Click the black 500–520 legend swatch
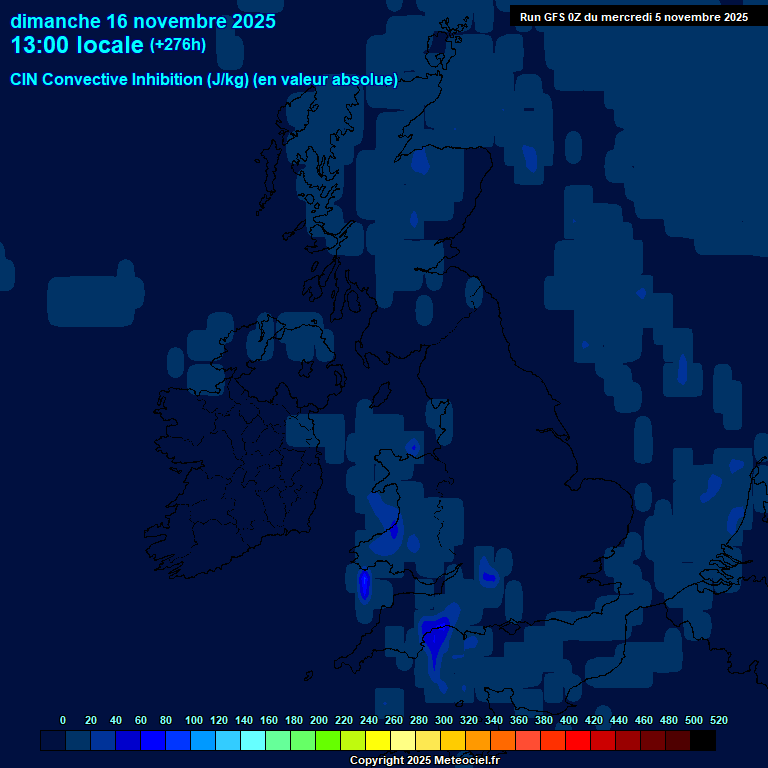This screenshot has width=768, height=768. point(703,741)
